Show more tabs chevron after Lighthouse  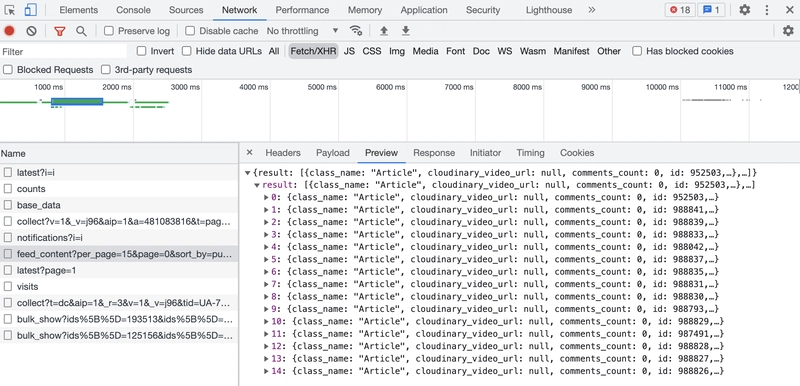591,10
